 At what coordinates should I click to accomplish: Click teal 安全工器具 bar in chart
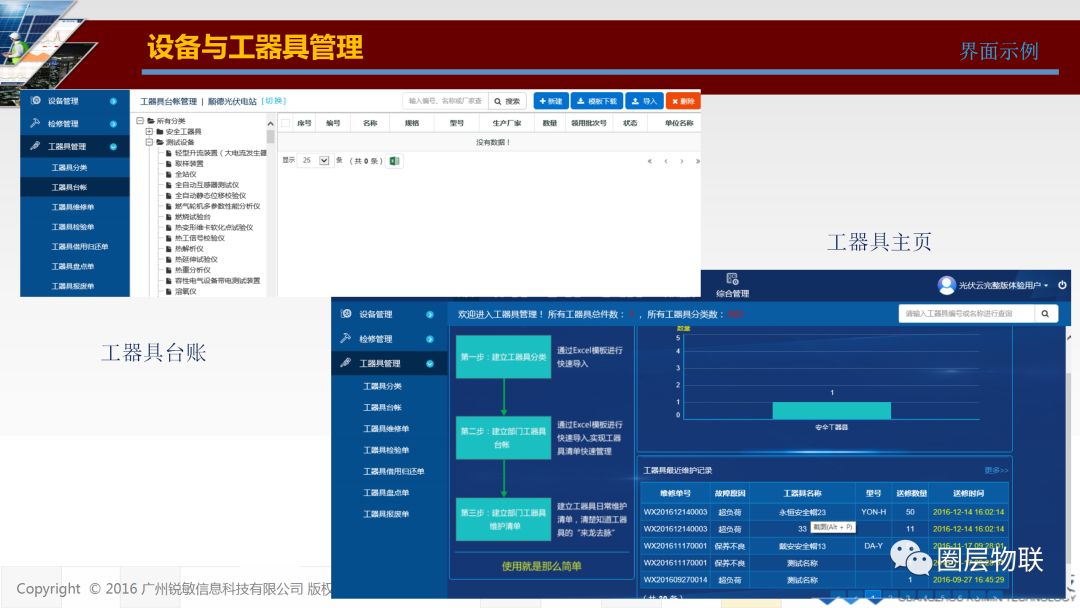click(x=831, y=410)
